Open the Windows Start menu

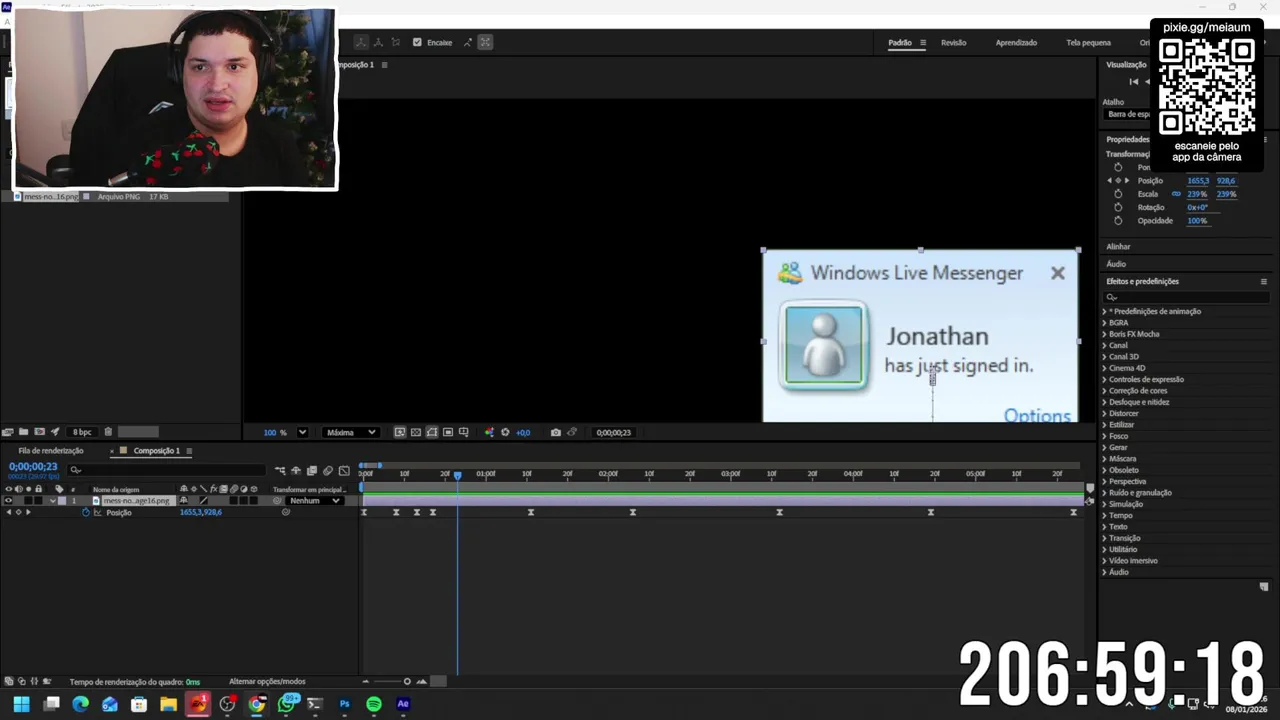[x=21, y=704]
